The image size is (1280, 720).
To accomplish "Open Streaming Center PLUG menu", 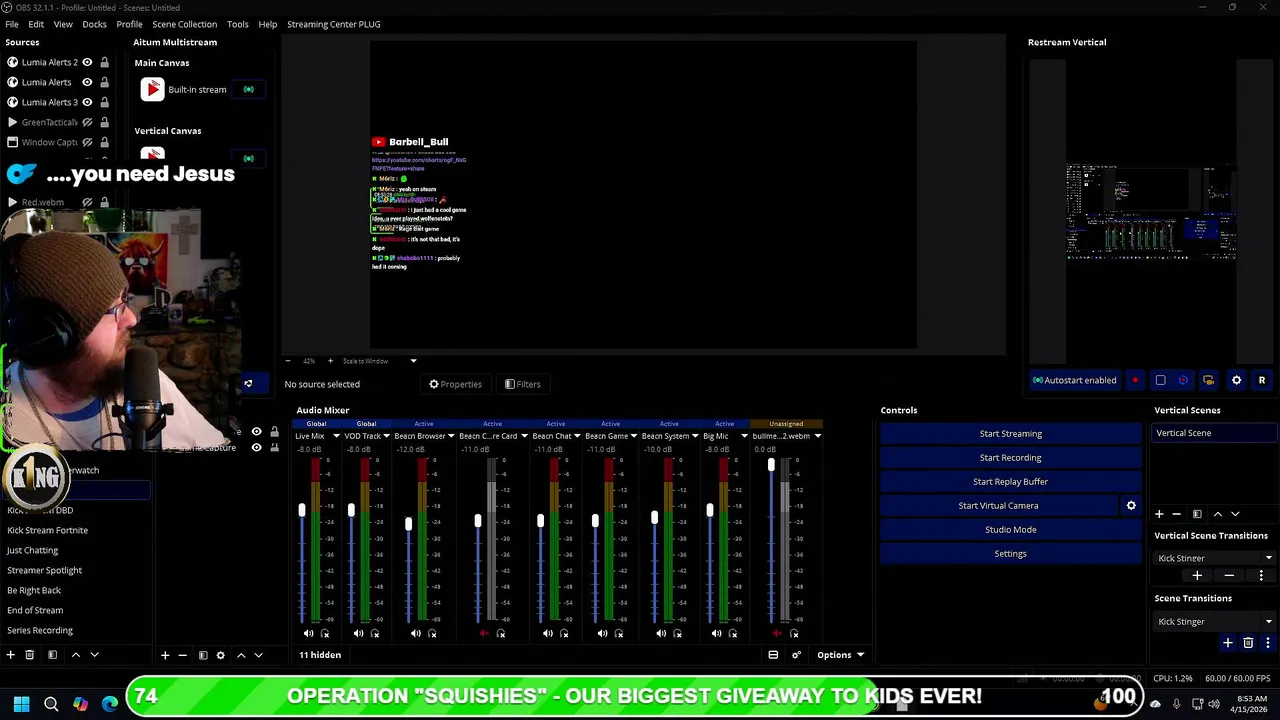I will click(333, 24).
